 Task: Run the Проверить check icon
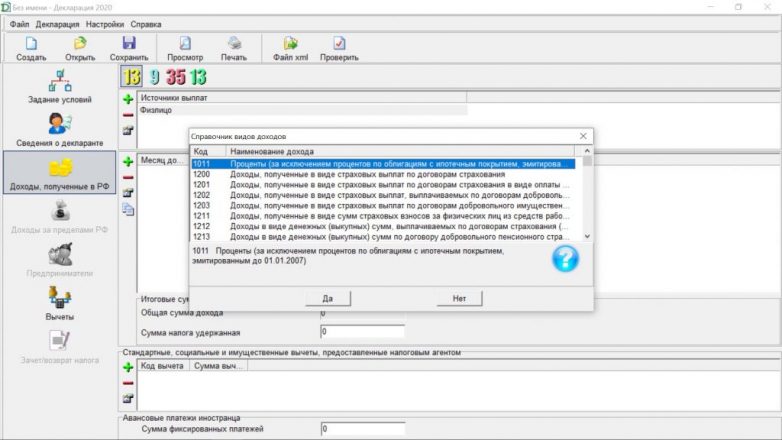(339, 44)
